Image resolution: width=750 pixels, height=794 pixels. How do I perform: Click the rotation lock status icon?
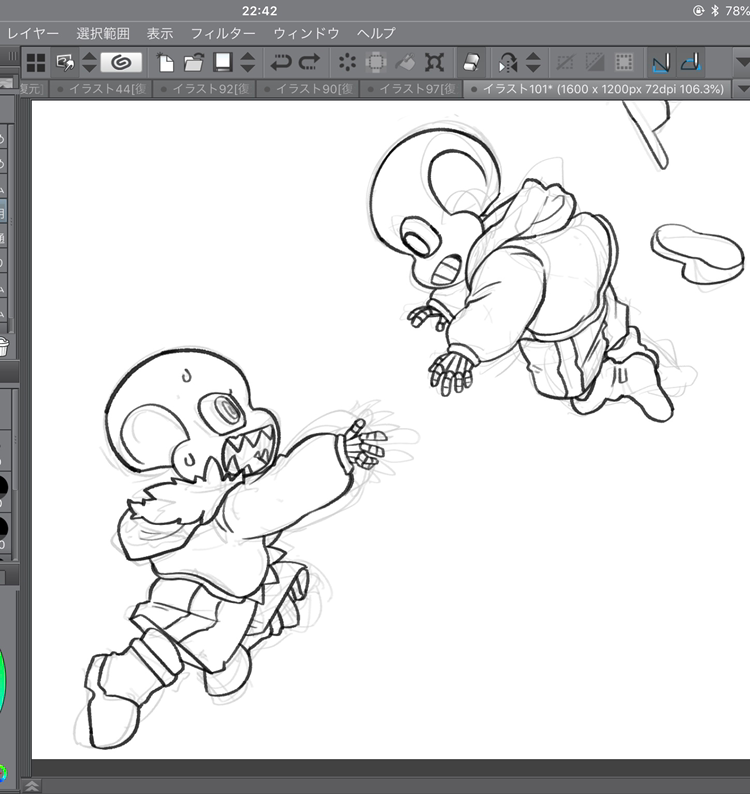coord(698,10)
